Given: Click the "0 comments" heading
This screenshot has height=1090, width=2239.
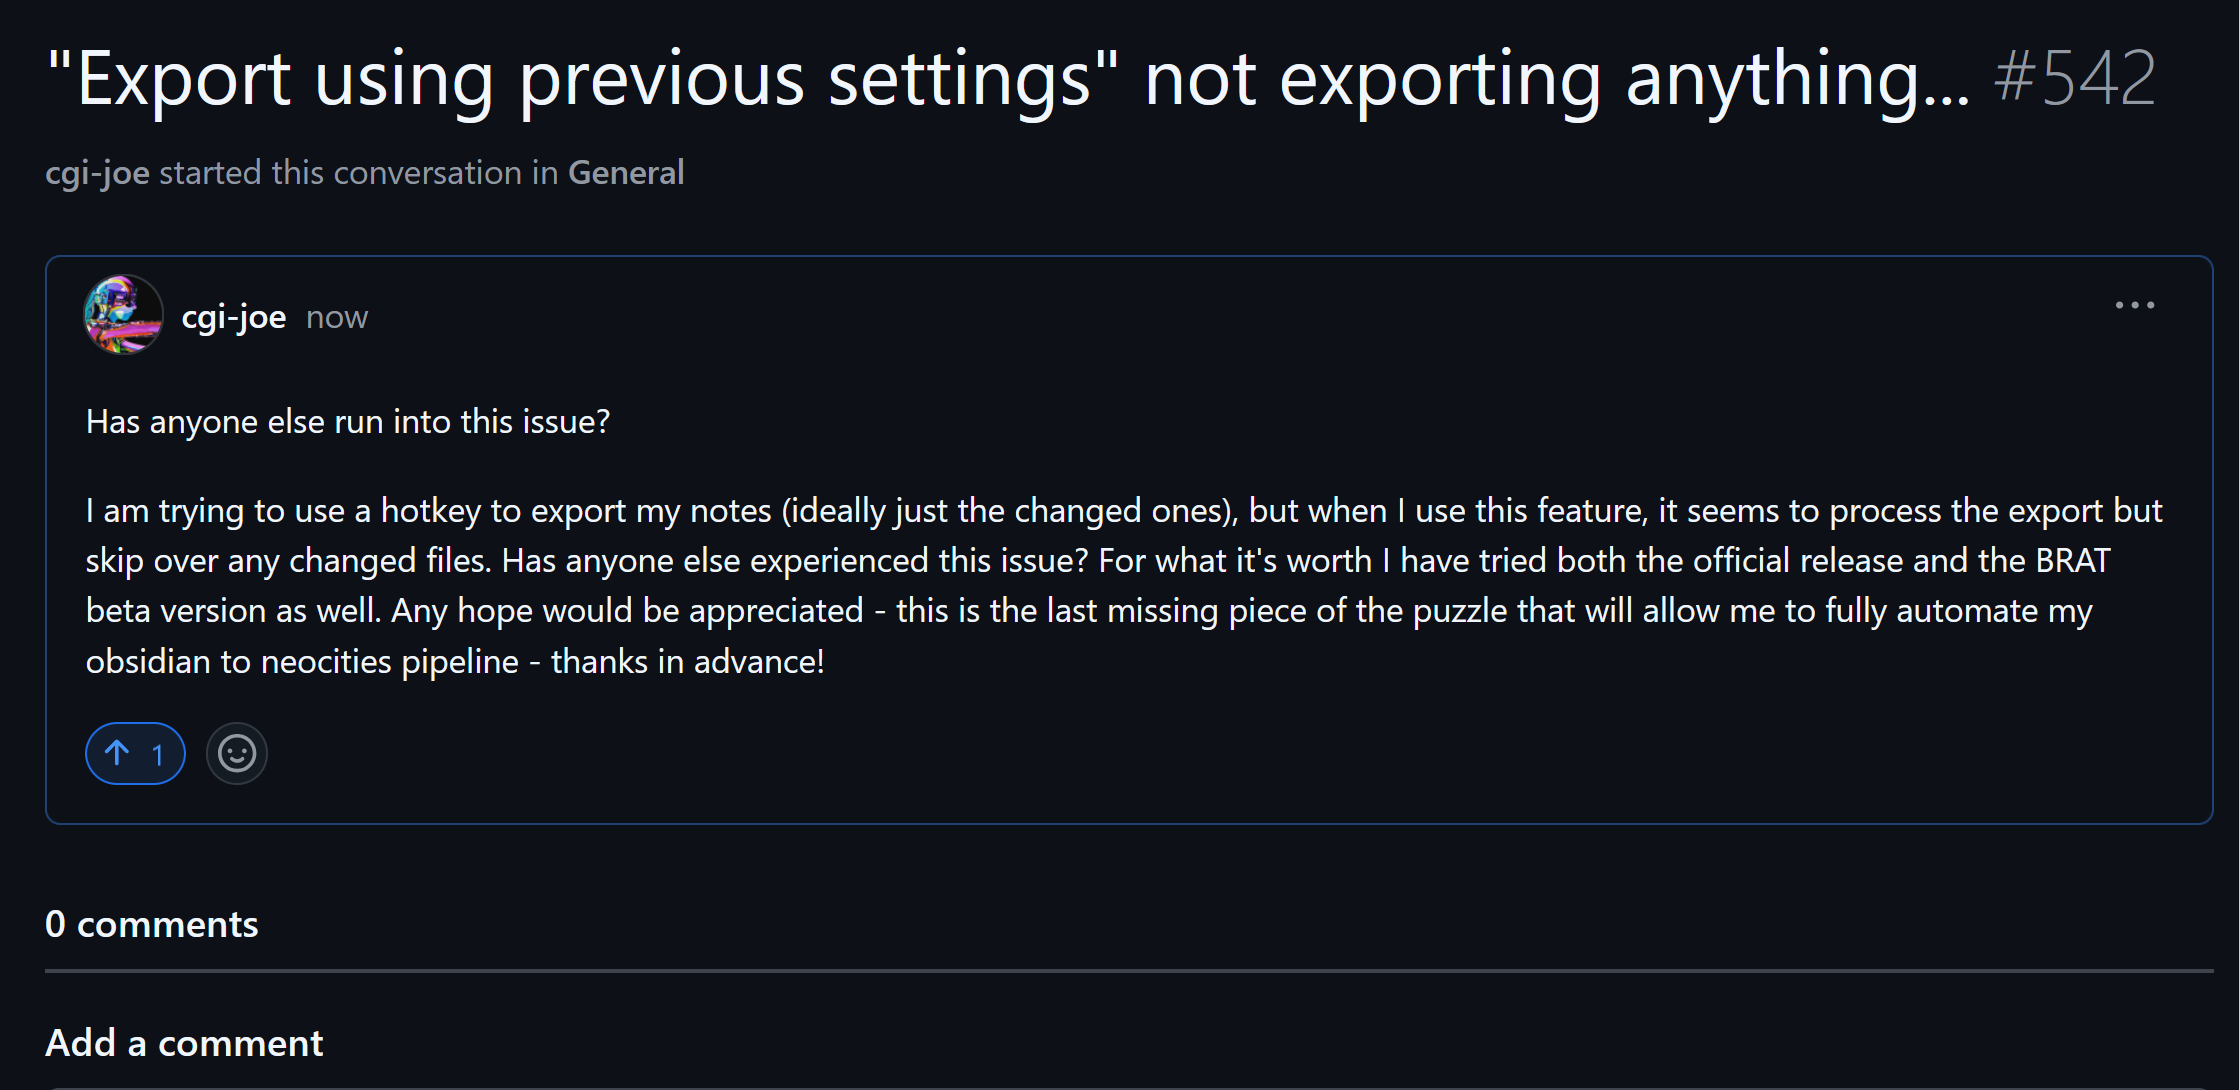Looking at the screenshot, I should [x=152, y=924].
